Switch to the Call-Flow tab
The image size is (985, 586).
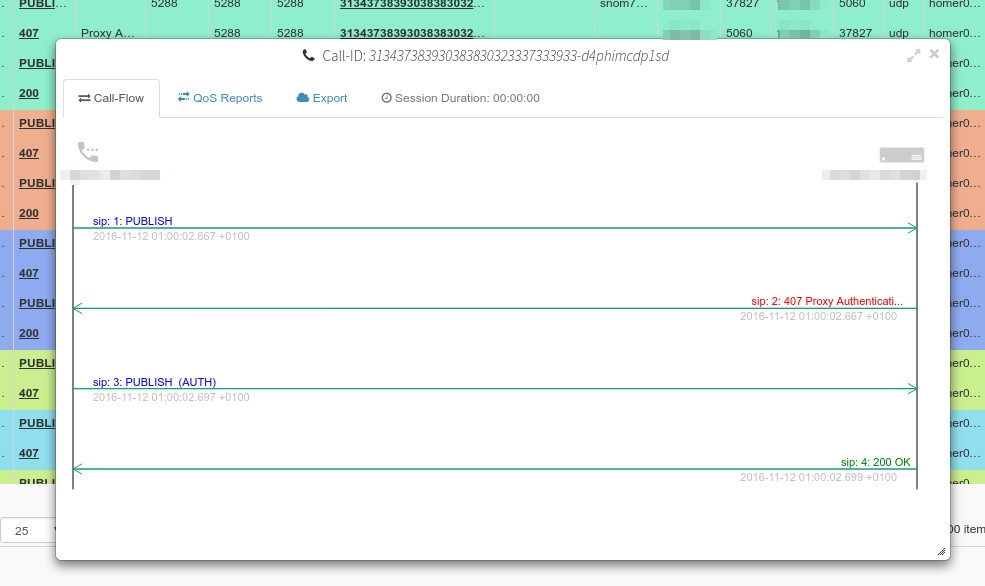[x=111, y=98]
